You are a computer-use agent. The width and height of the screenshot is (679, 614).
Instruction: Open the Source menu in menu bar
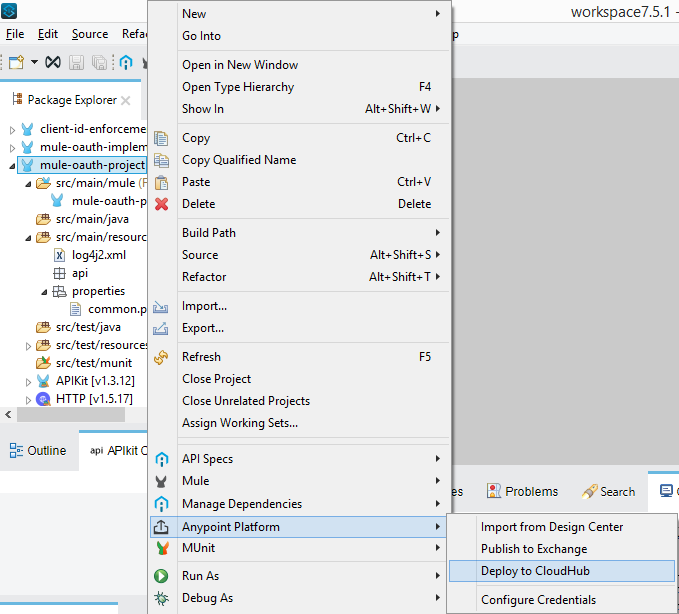[x=90, y=34]
